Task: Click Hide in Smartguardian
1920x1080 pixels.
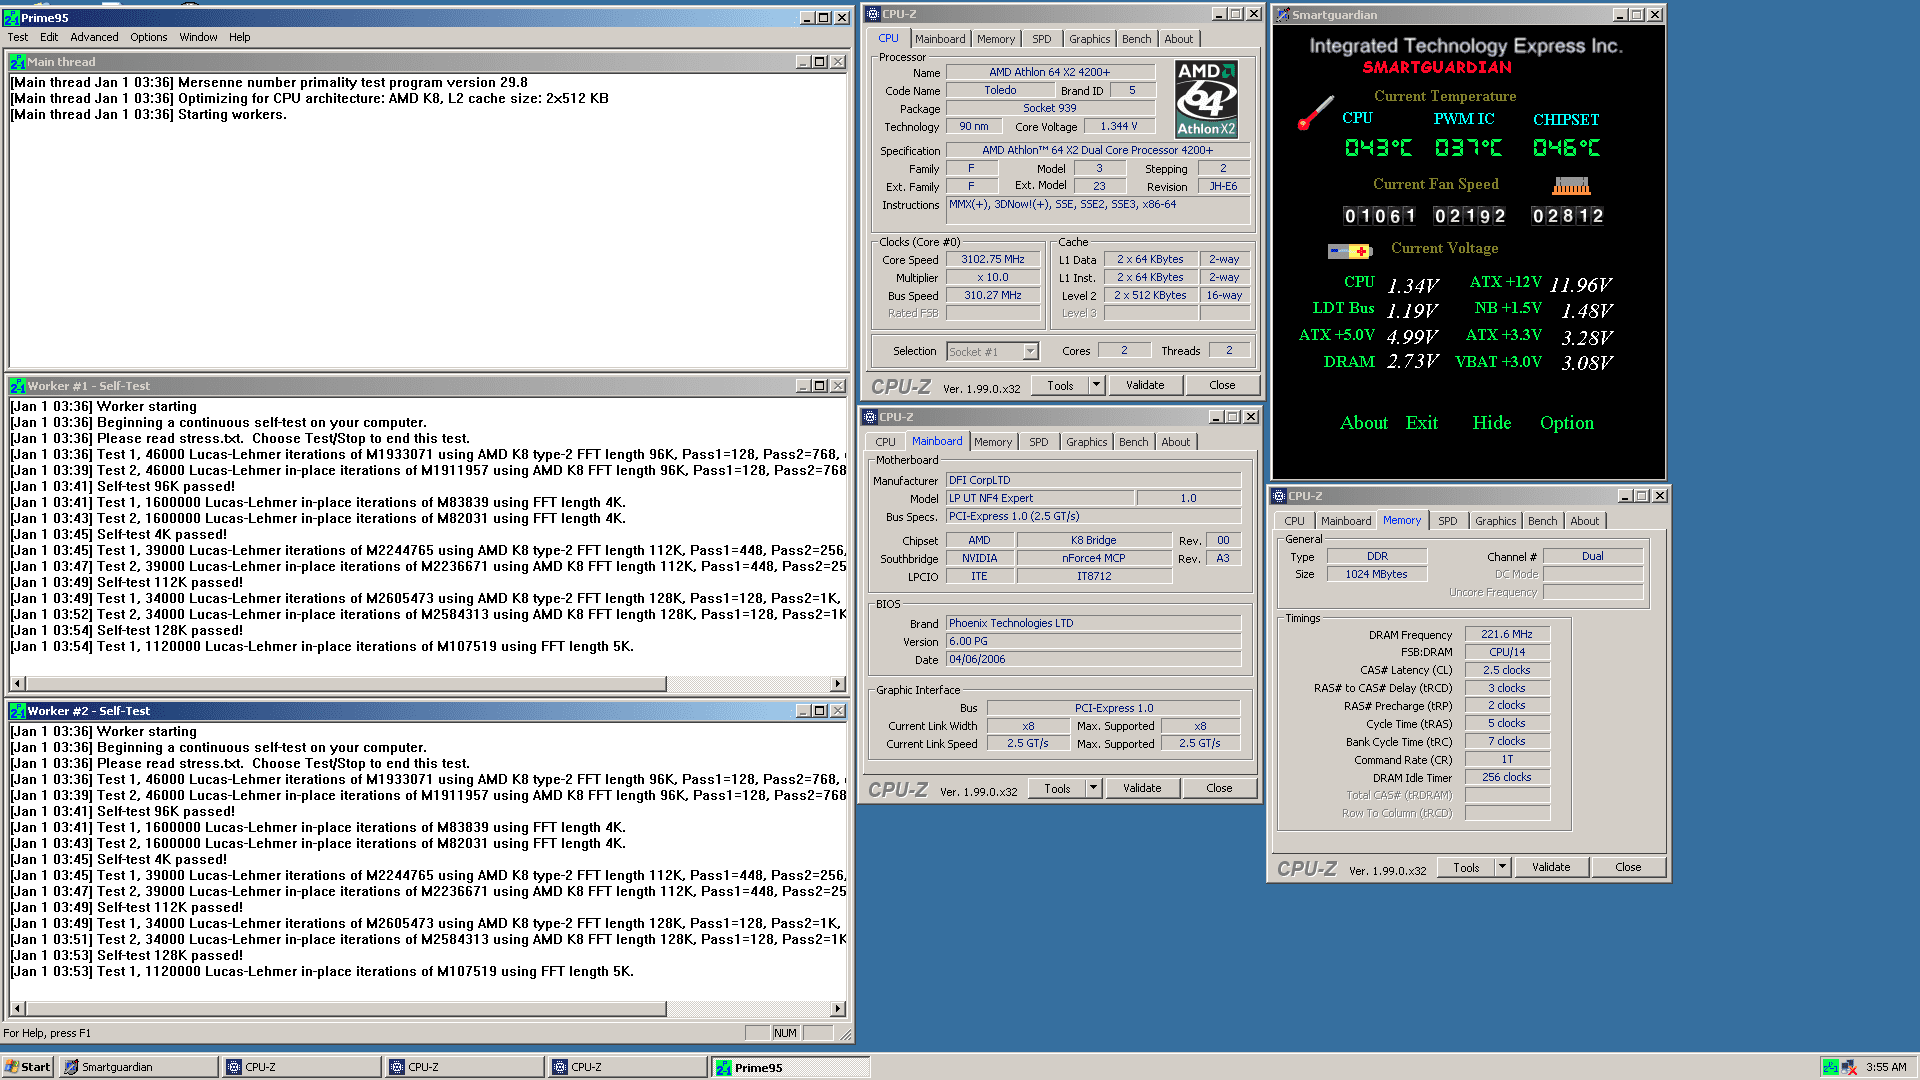Action: tap(1491, 423)
